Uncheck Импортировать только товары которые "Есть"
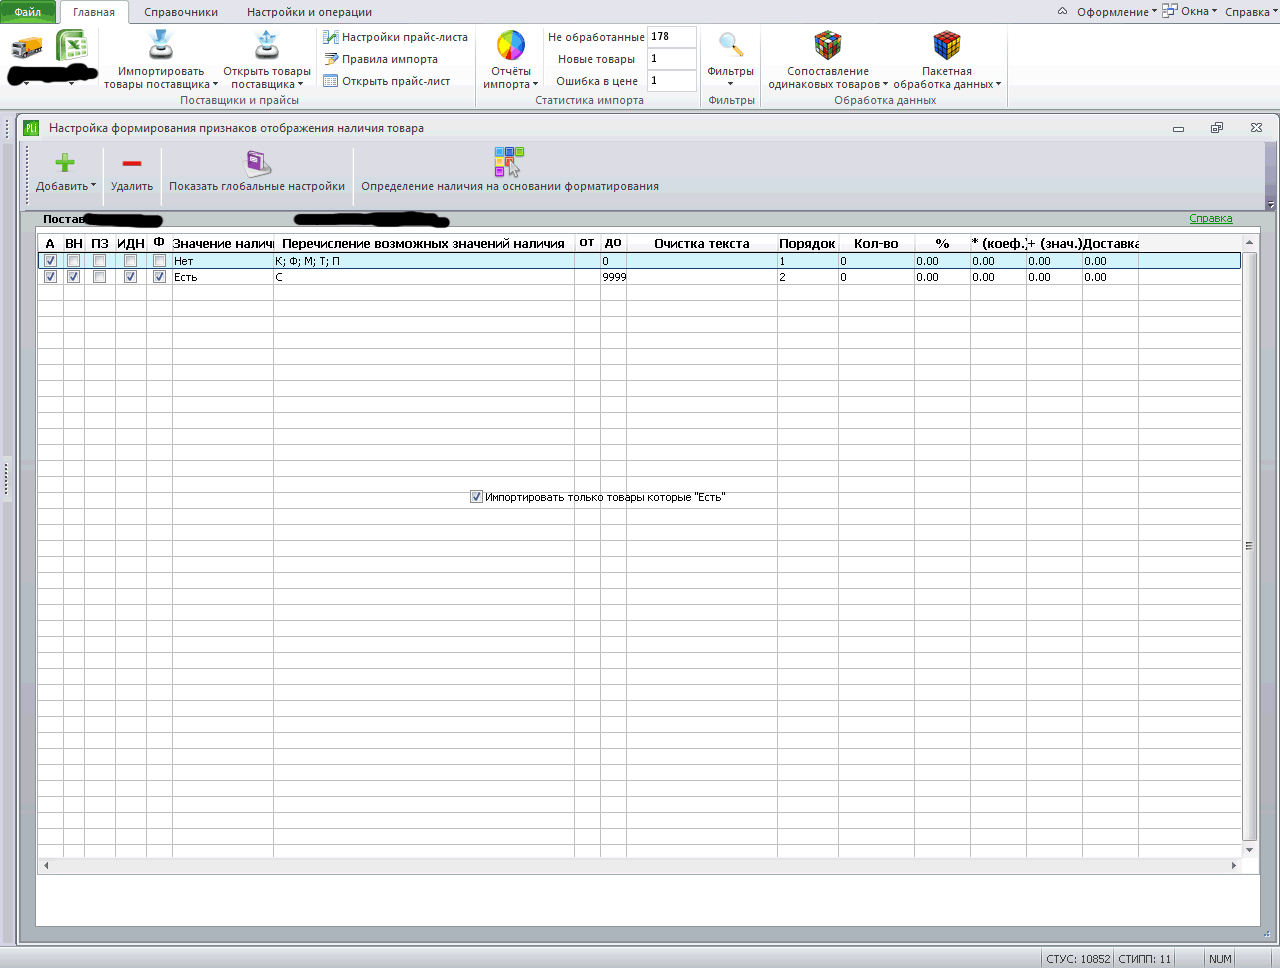Screen dimensions: 1280x968 point(476,497)
